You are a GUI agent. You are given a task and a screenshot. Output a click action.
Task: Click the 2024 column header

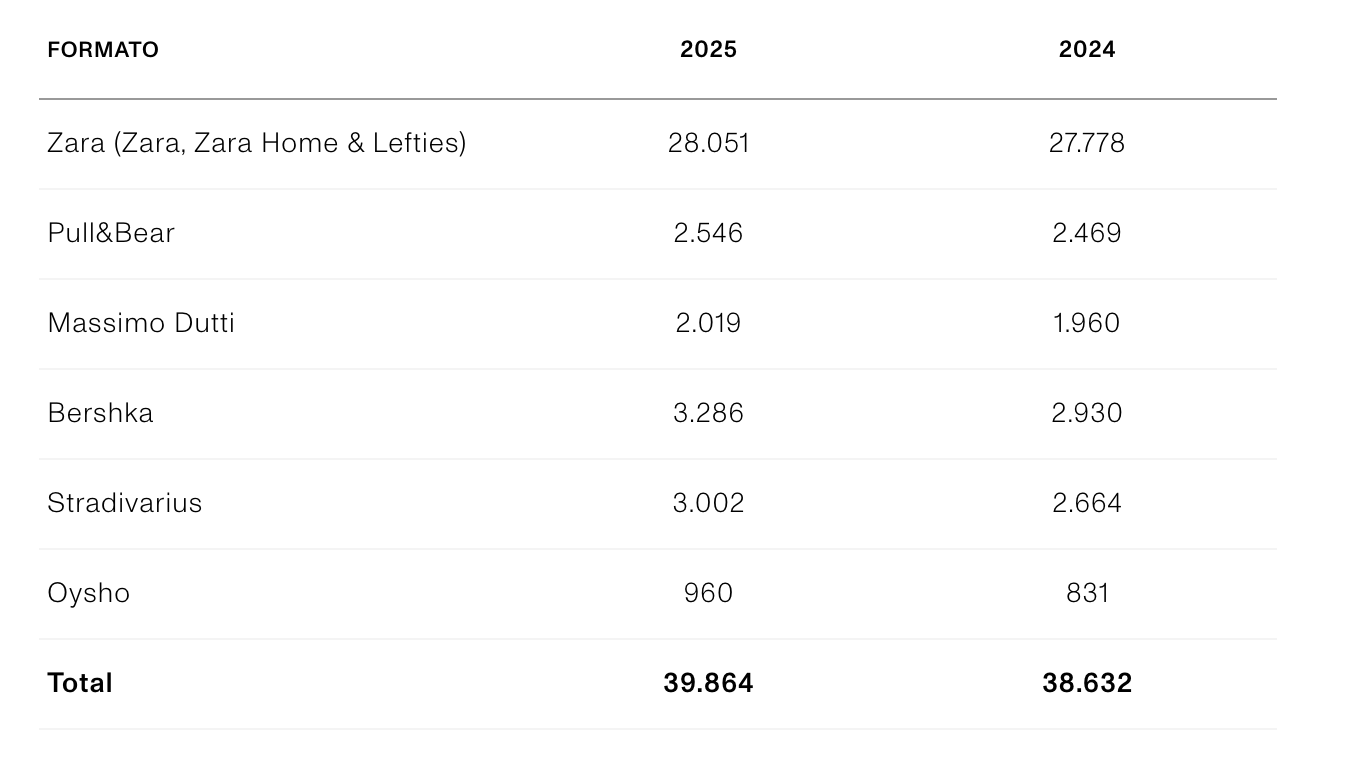pyautogui.click(x=1087, y=50)
